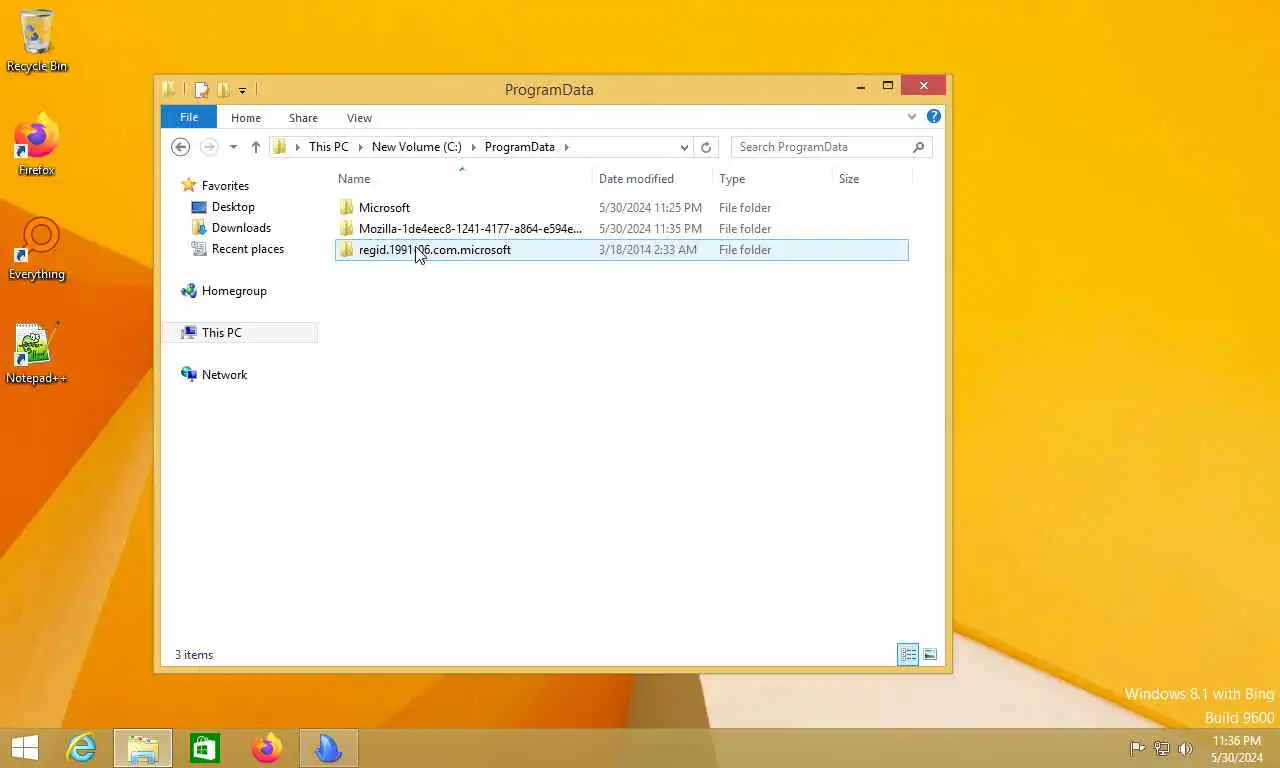Screen dimensions: 1280x768
Task: Open the File menu
Action: pyautogui.click(x=189, y=117)
